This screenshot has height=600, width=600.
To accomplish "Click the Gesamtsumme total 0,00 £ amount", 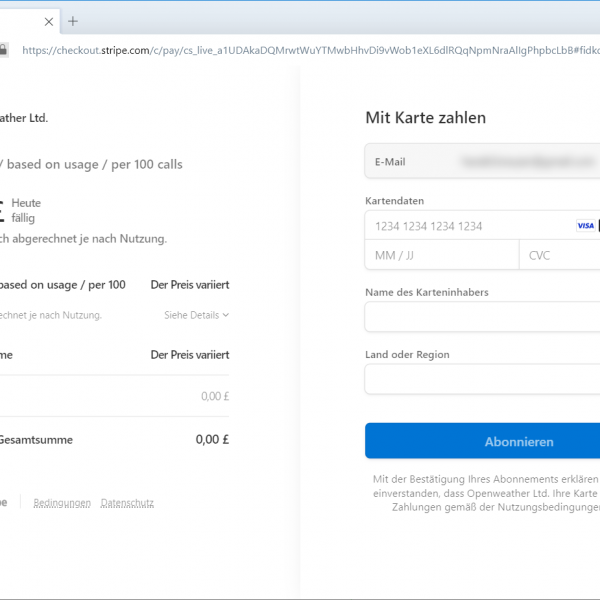I will (213, 439).
